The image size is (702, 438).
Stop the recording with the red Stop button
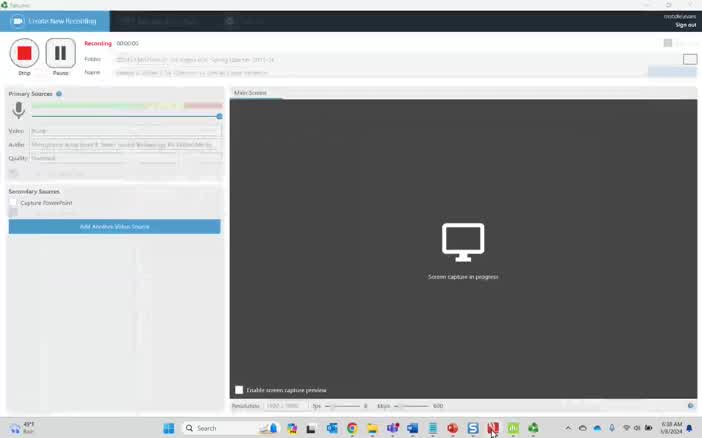coord(24,53)
